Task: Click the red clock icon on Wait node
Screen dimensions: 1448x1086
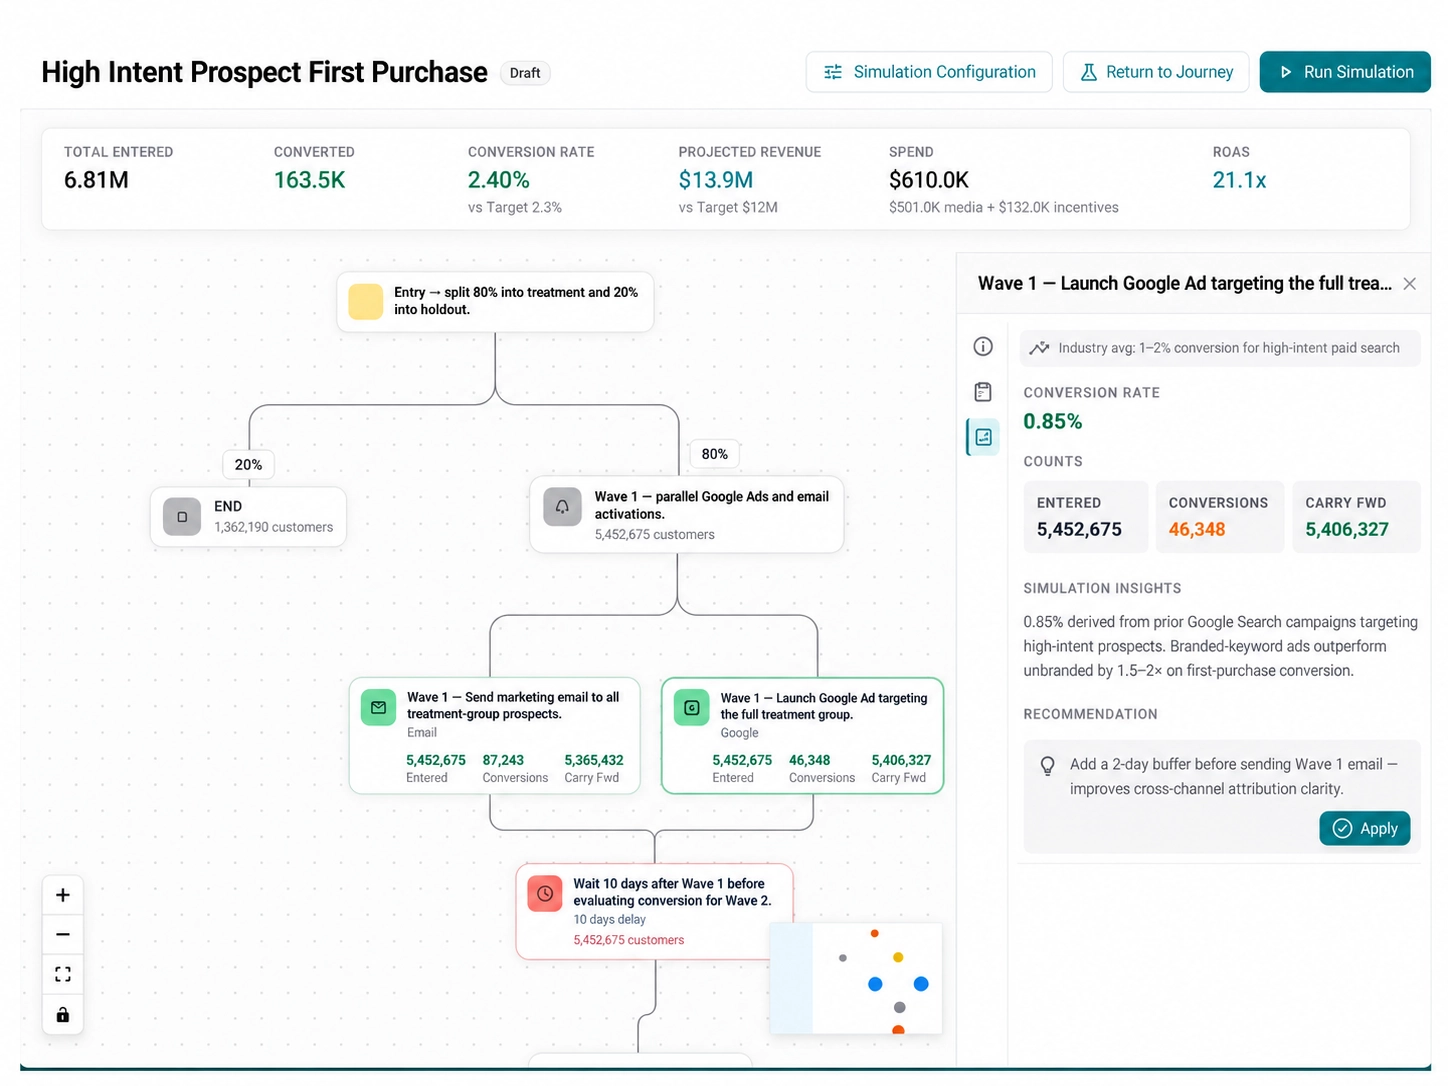Action: (545, 893)
